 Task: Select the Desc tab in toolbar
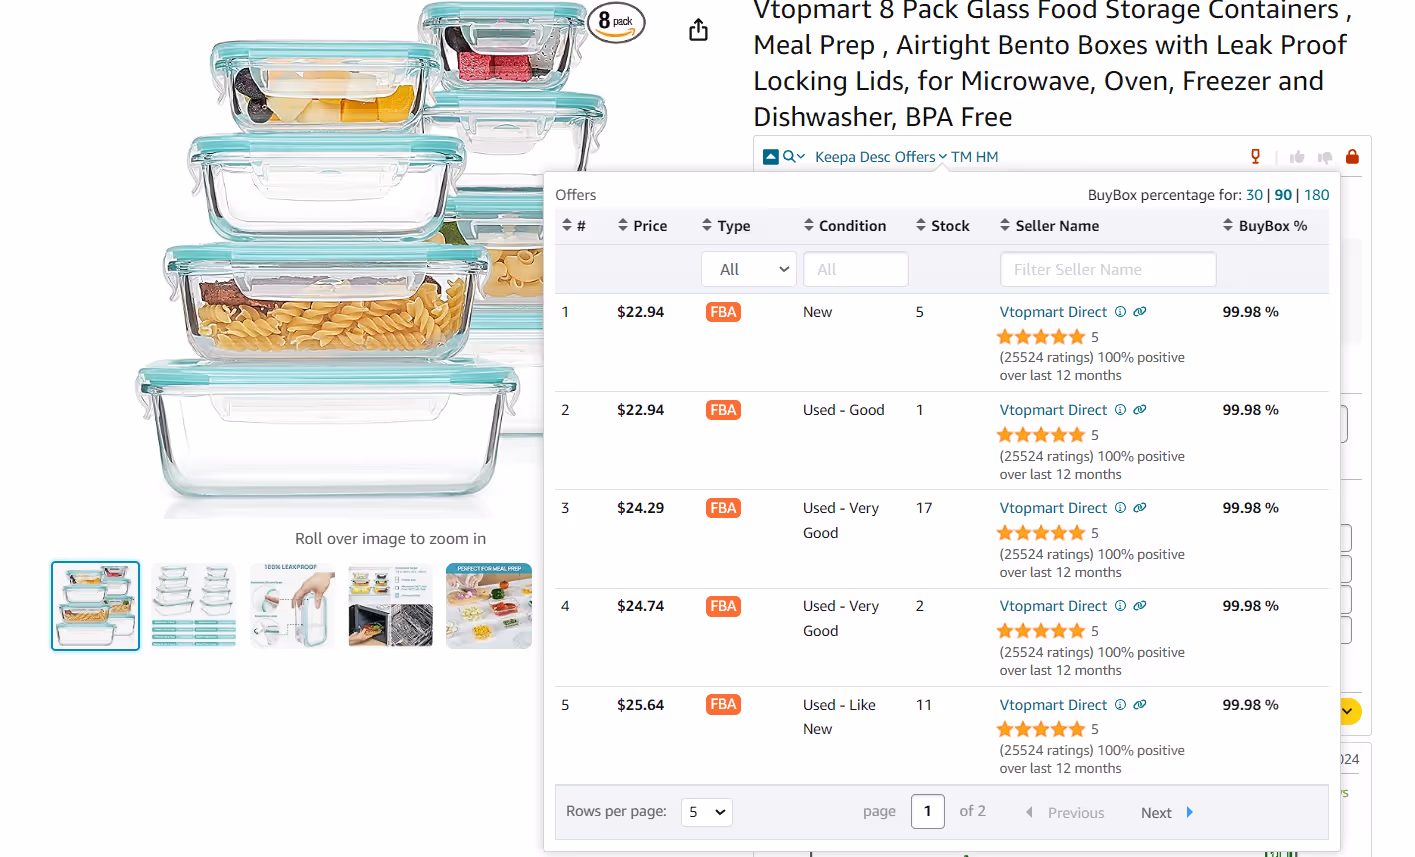click(875, 157)
